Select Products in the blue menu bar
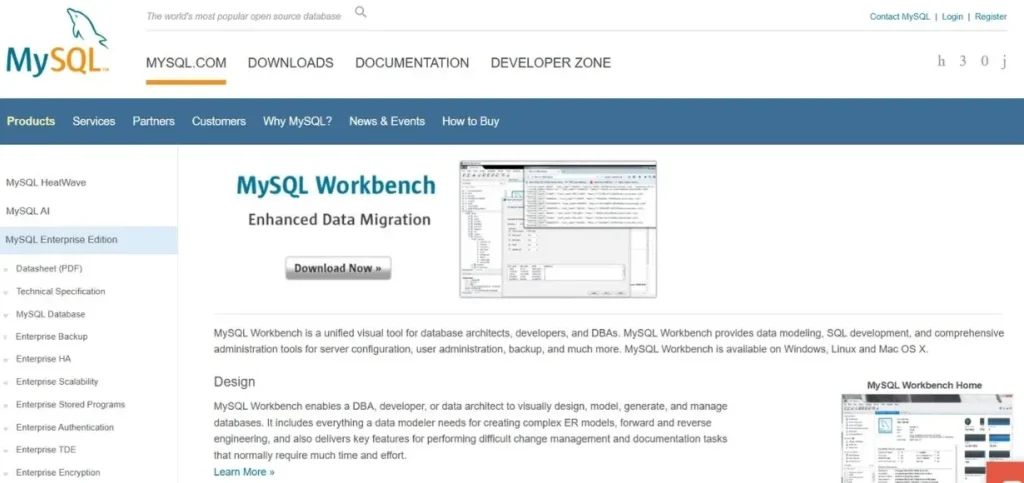 coord(31,121)
